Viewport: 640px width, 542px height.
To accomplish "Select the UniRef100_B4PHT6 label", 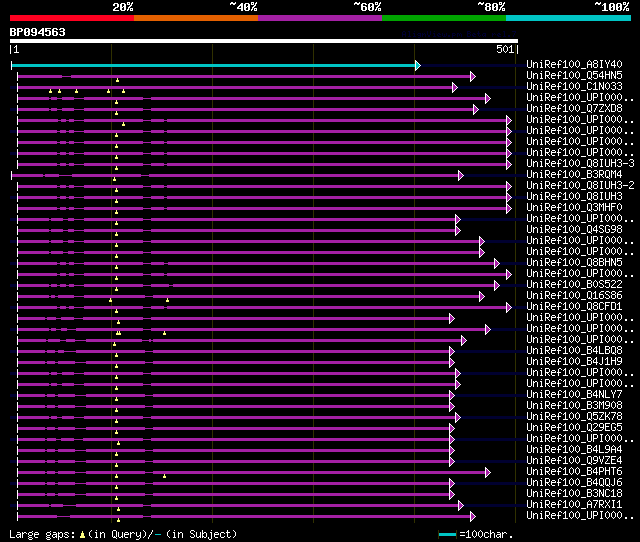I will pyautogui.click(x=574, y=472).
